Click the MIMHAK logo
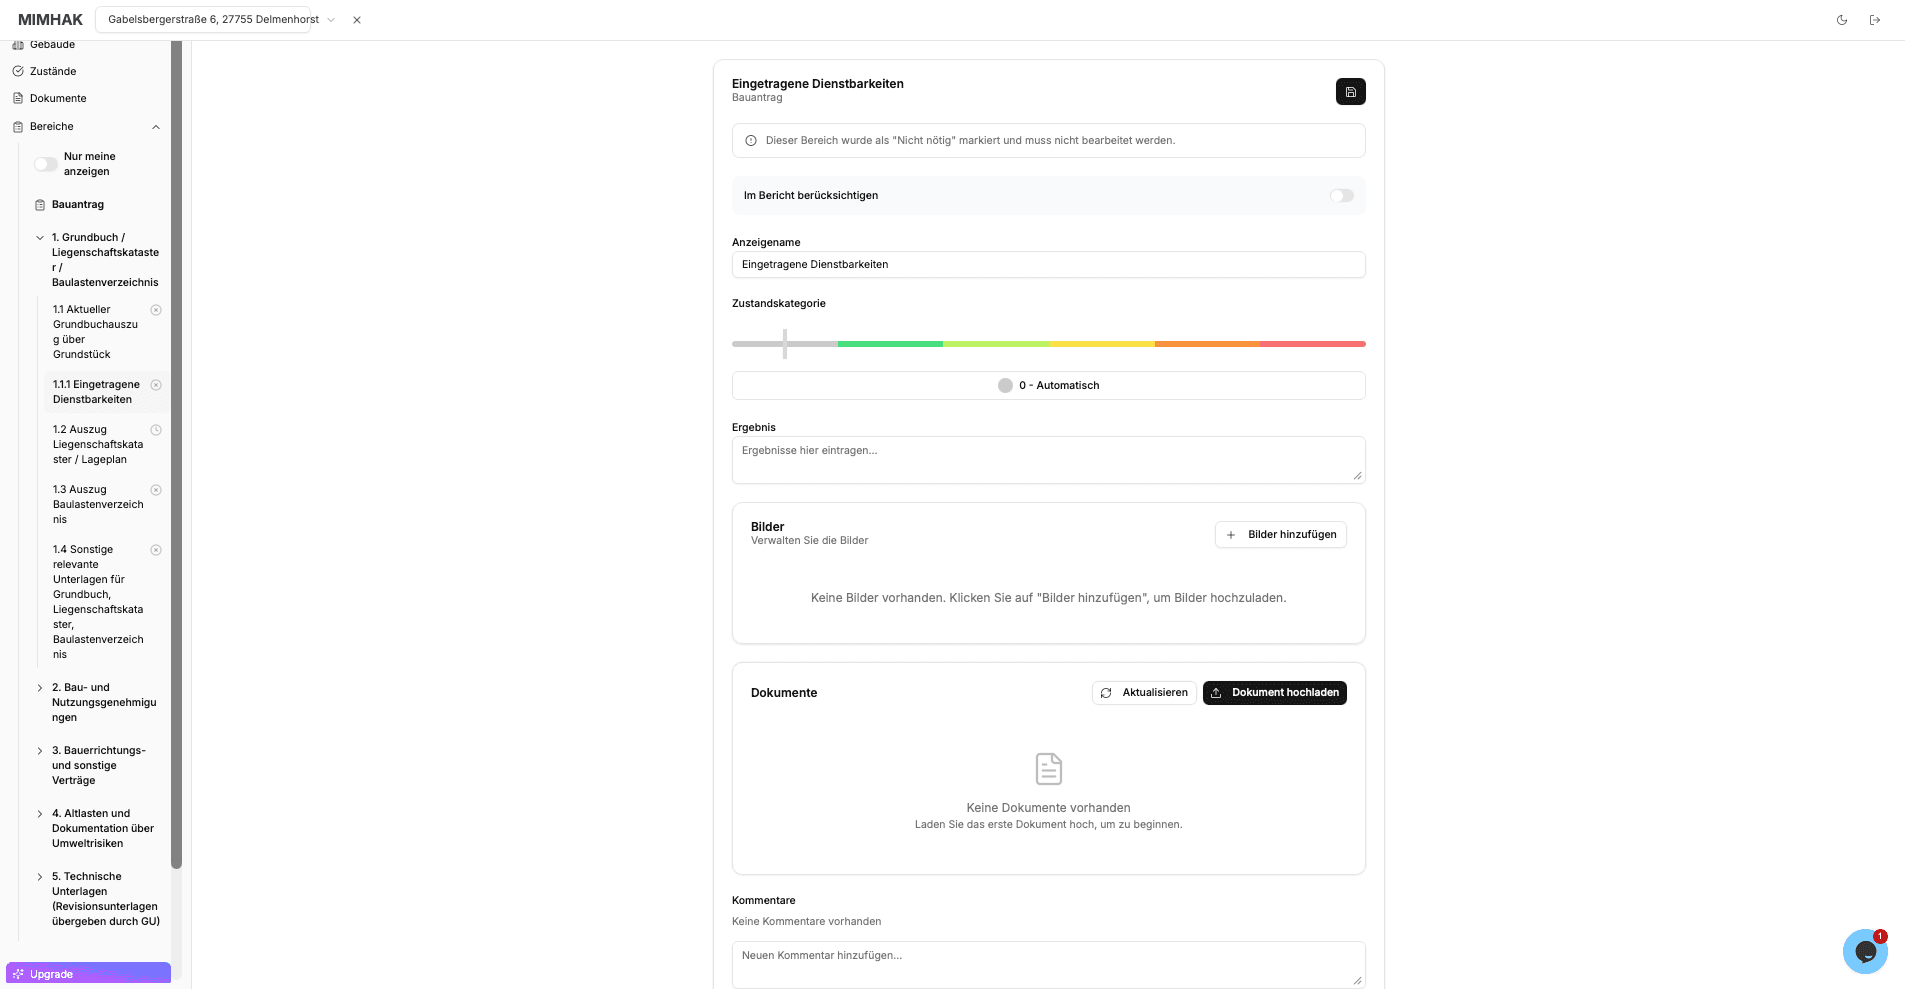1905x989 pixels. click(50, 20)
